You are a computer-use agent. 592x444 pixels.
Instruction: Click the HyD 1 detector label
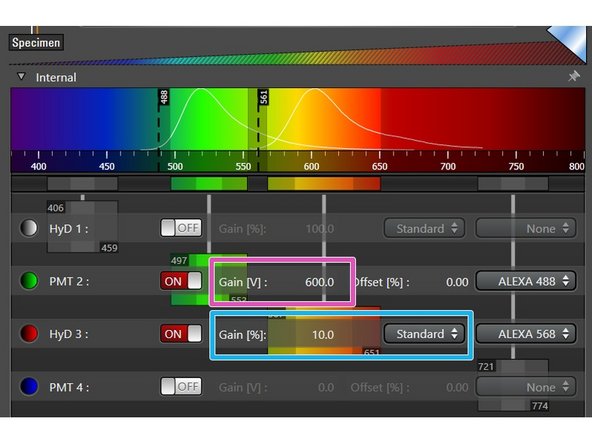point(69,229)
